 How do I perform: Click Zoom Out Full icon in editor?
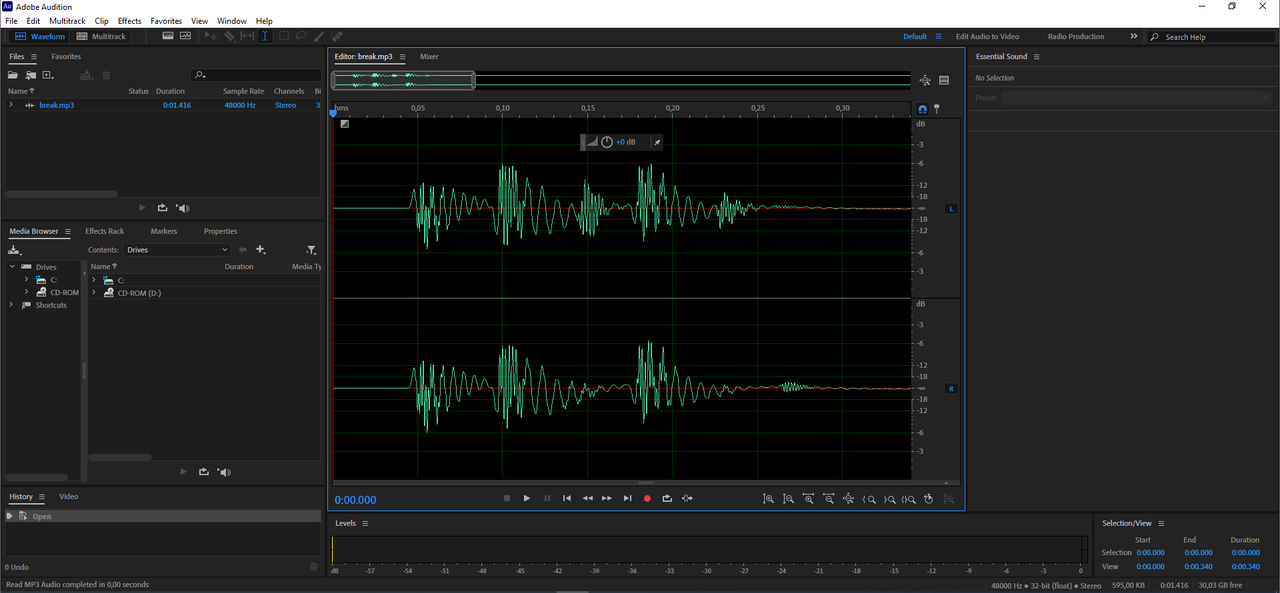(x=848, y=498)
